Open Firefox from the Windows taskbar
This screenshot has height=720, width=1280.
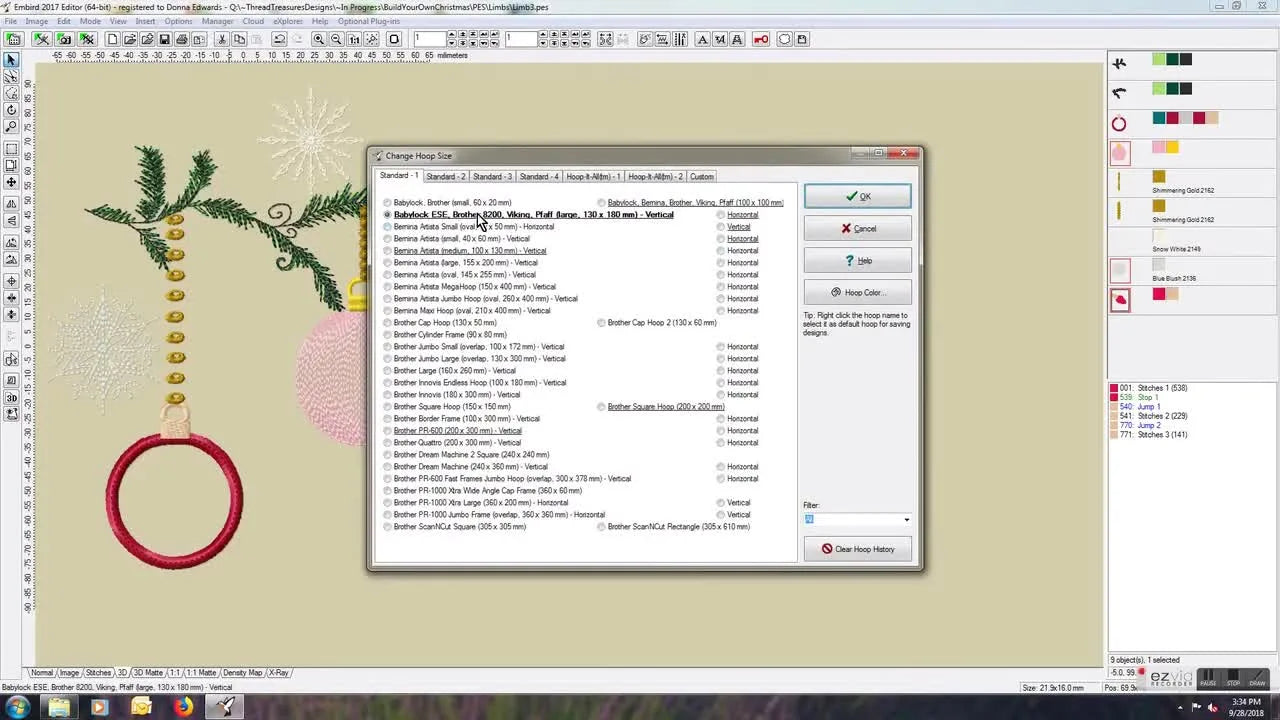(x=183, y=707)
